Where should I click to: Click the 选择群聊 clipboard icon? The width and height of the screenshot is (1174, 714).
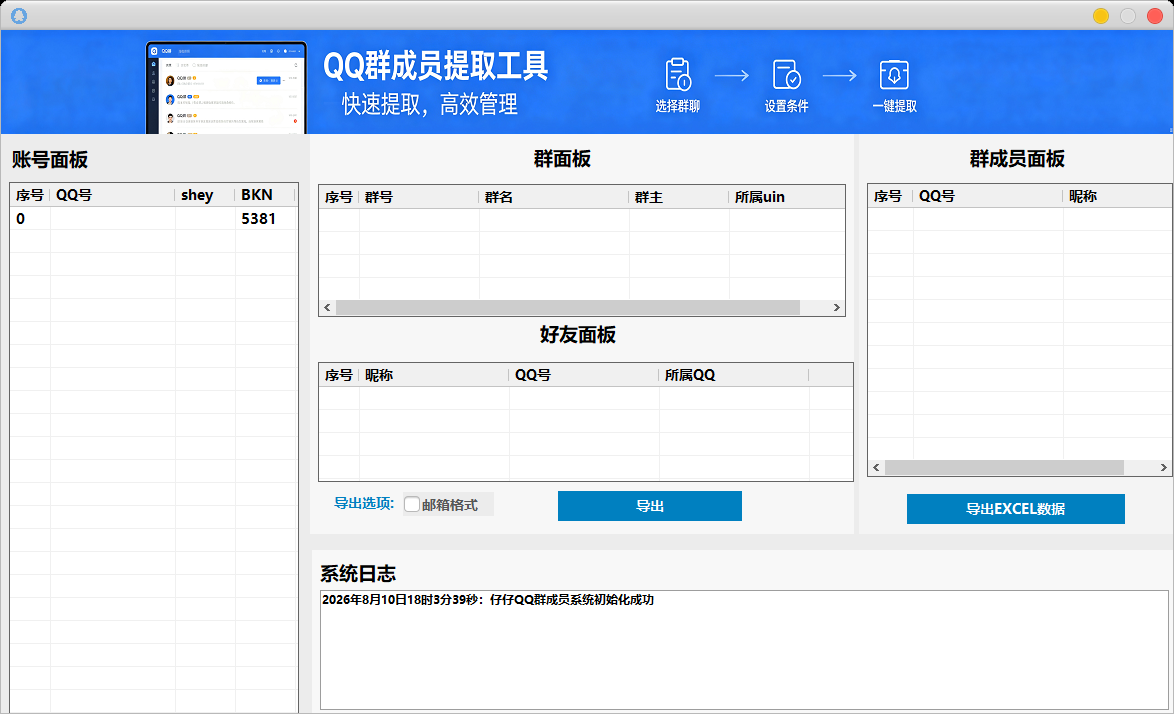click(678, 75)
